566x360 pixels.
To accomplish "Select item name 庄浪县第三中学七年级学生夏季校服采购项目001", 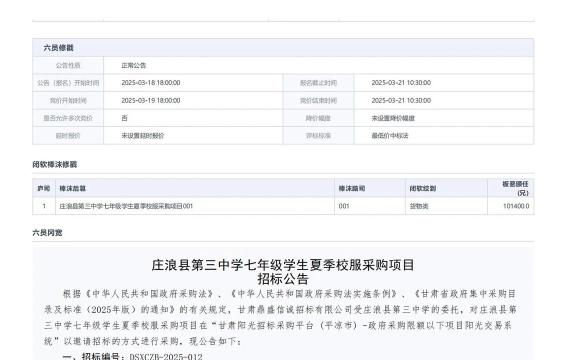I will (x=126, y=206).
